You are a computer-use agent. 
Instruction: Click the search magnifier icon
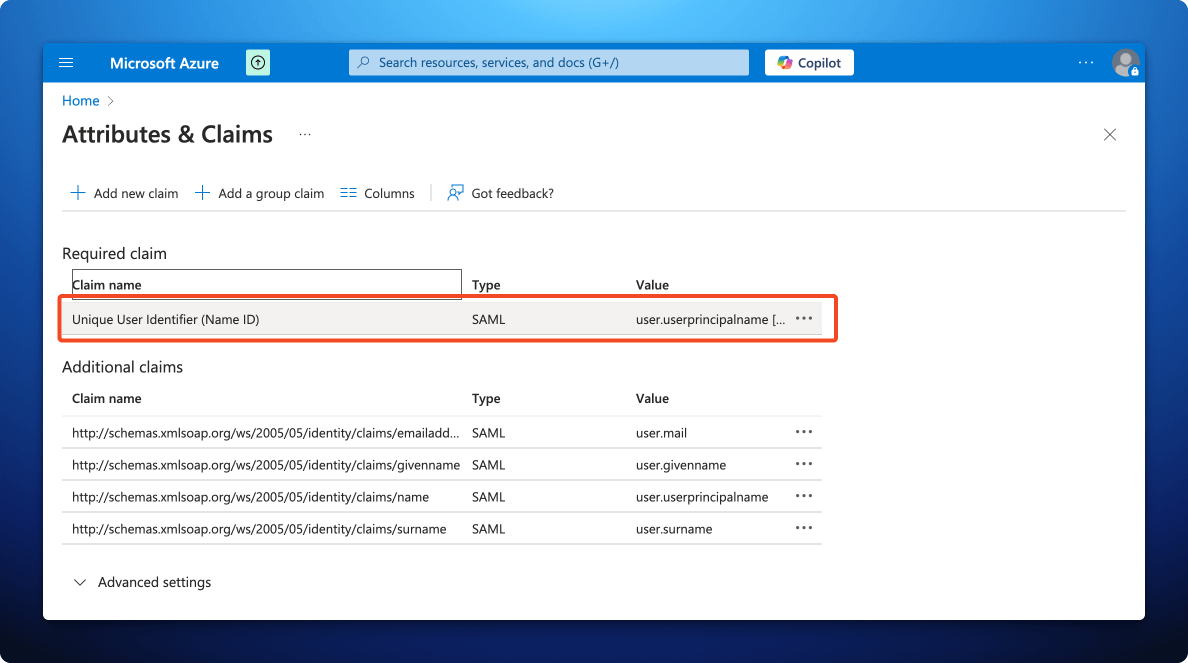tap(363, 62)
